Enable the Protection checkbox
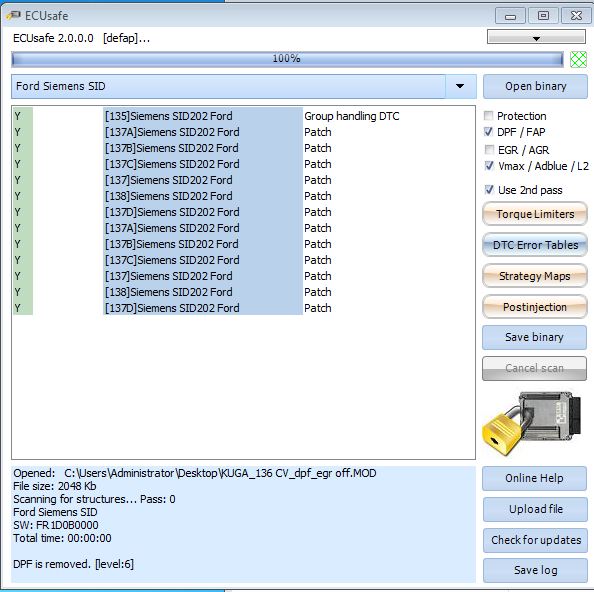 [489, 116]
